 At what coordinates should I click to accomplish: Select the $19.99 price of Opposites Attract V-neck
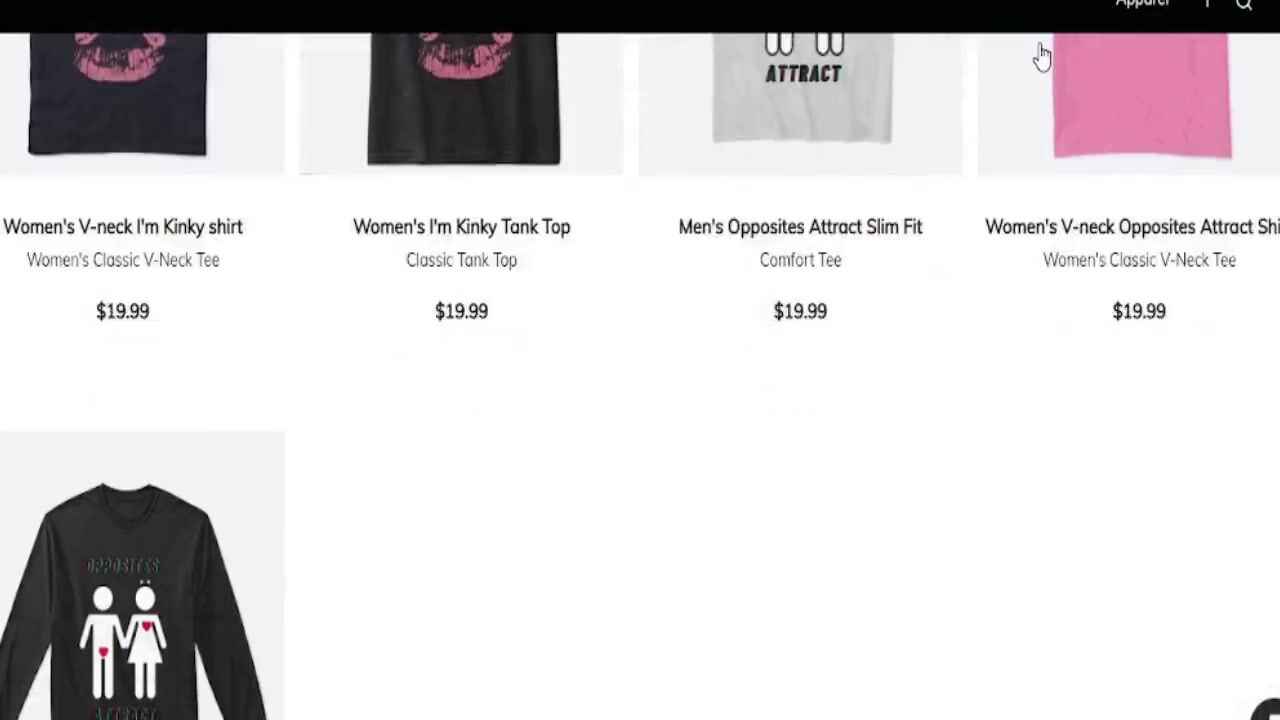click(1139, 311)
